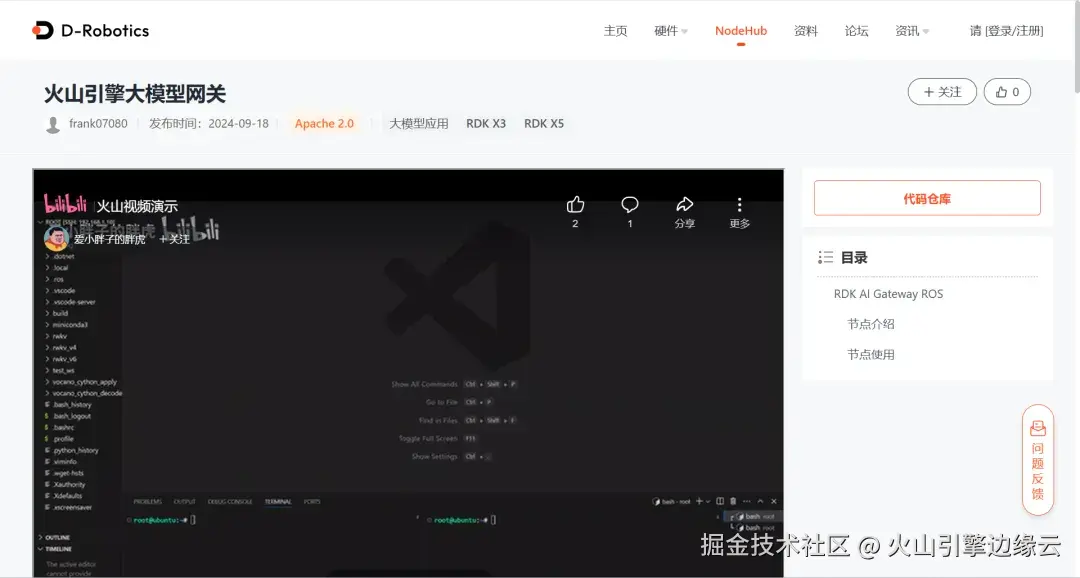Screen dimensions: 1080x578
Task: Click the Apache 2.0 license tag
Action: click(x=324, y=123)
